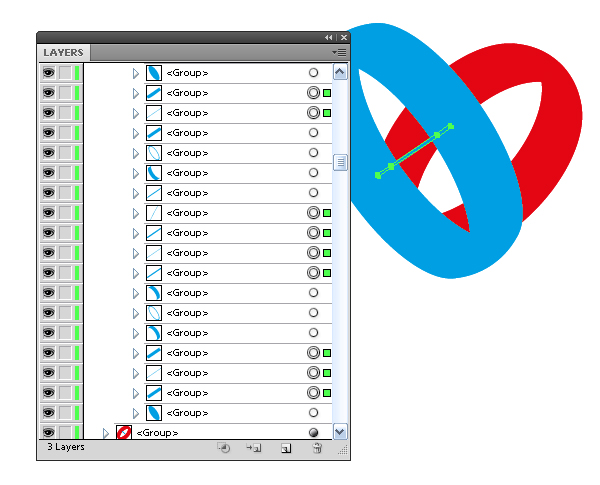The width and height of the screenshot is (600, 485).
Task: Select the thumbnail of the last blue <Group> row
Action: coord(154,413)
